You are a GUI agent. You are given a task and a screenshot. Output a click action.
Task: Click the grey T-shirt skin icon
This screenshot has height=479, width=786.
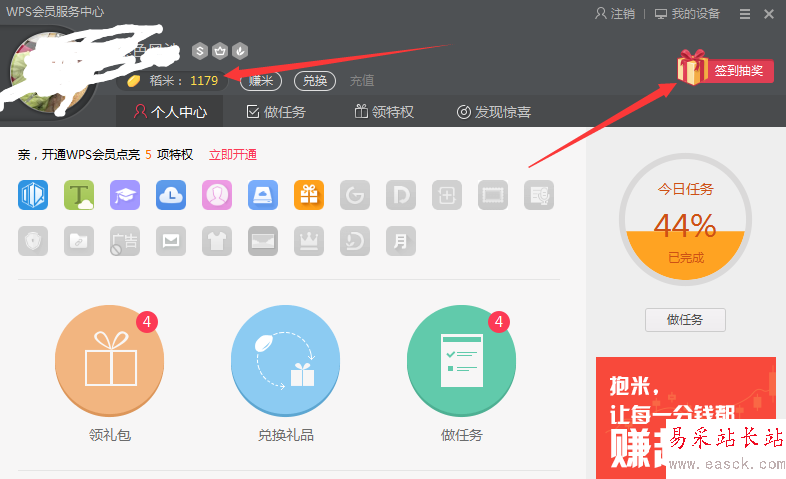(217, 241)
